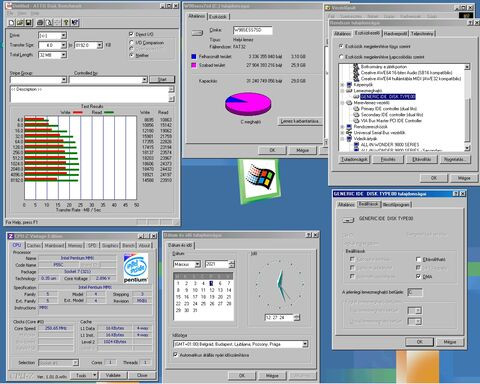Click the Secondary IDE controller device icon
The height and width of the screenshot is (384, 480).
pos(356,115)
